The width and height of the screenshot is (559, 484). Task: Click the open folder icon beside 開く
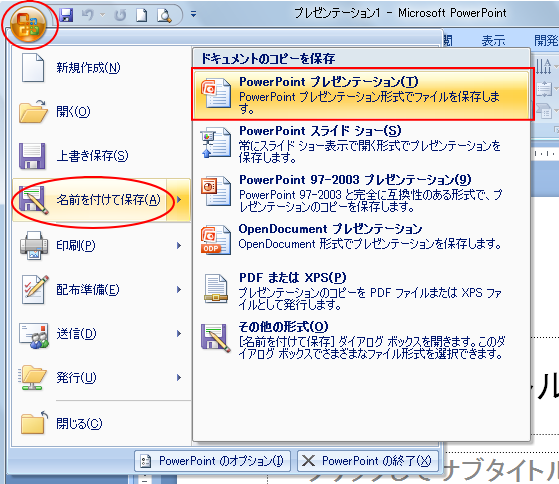coord(33,111)
